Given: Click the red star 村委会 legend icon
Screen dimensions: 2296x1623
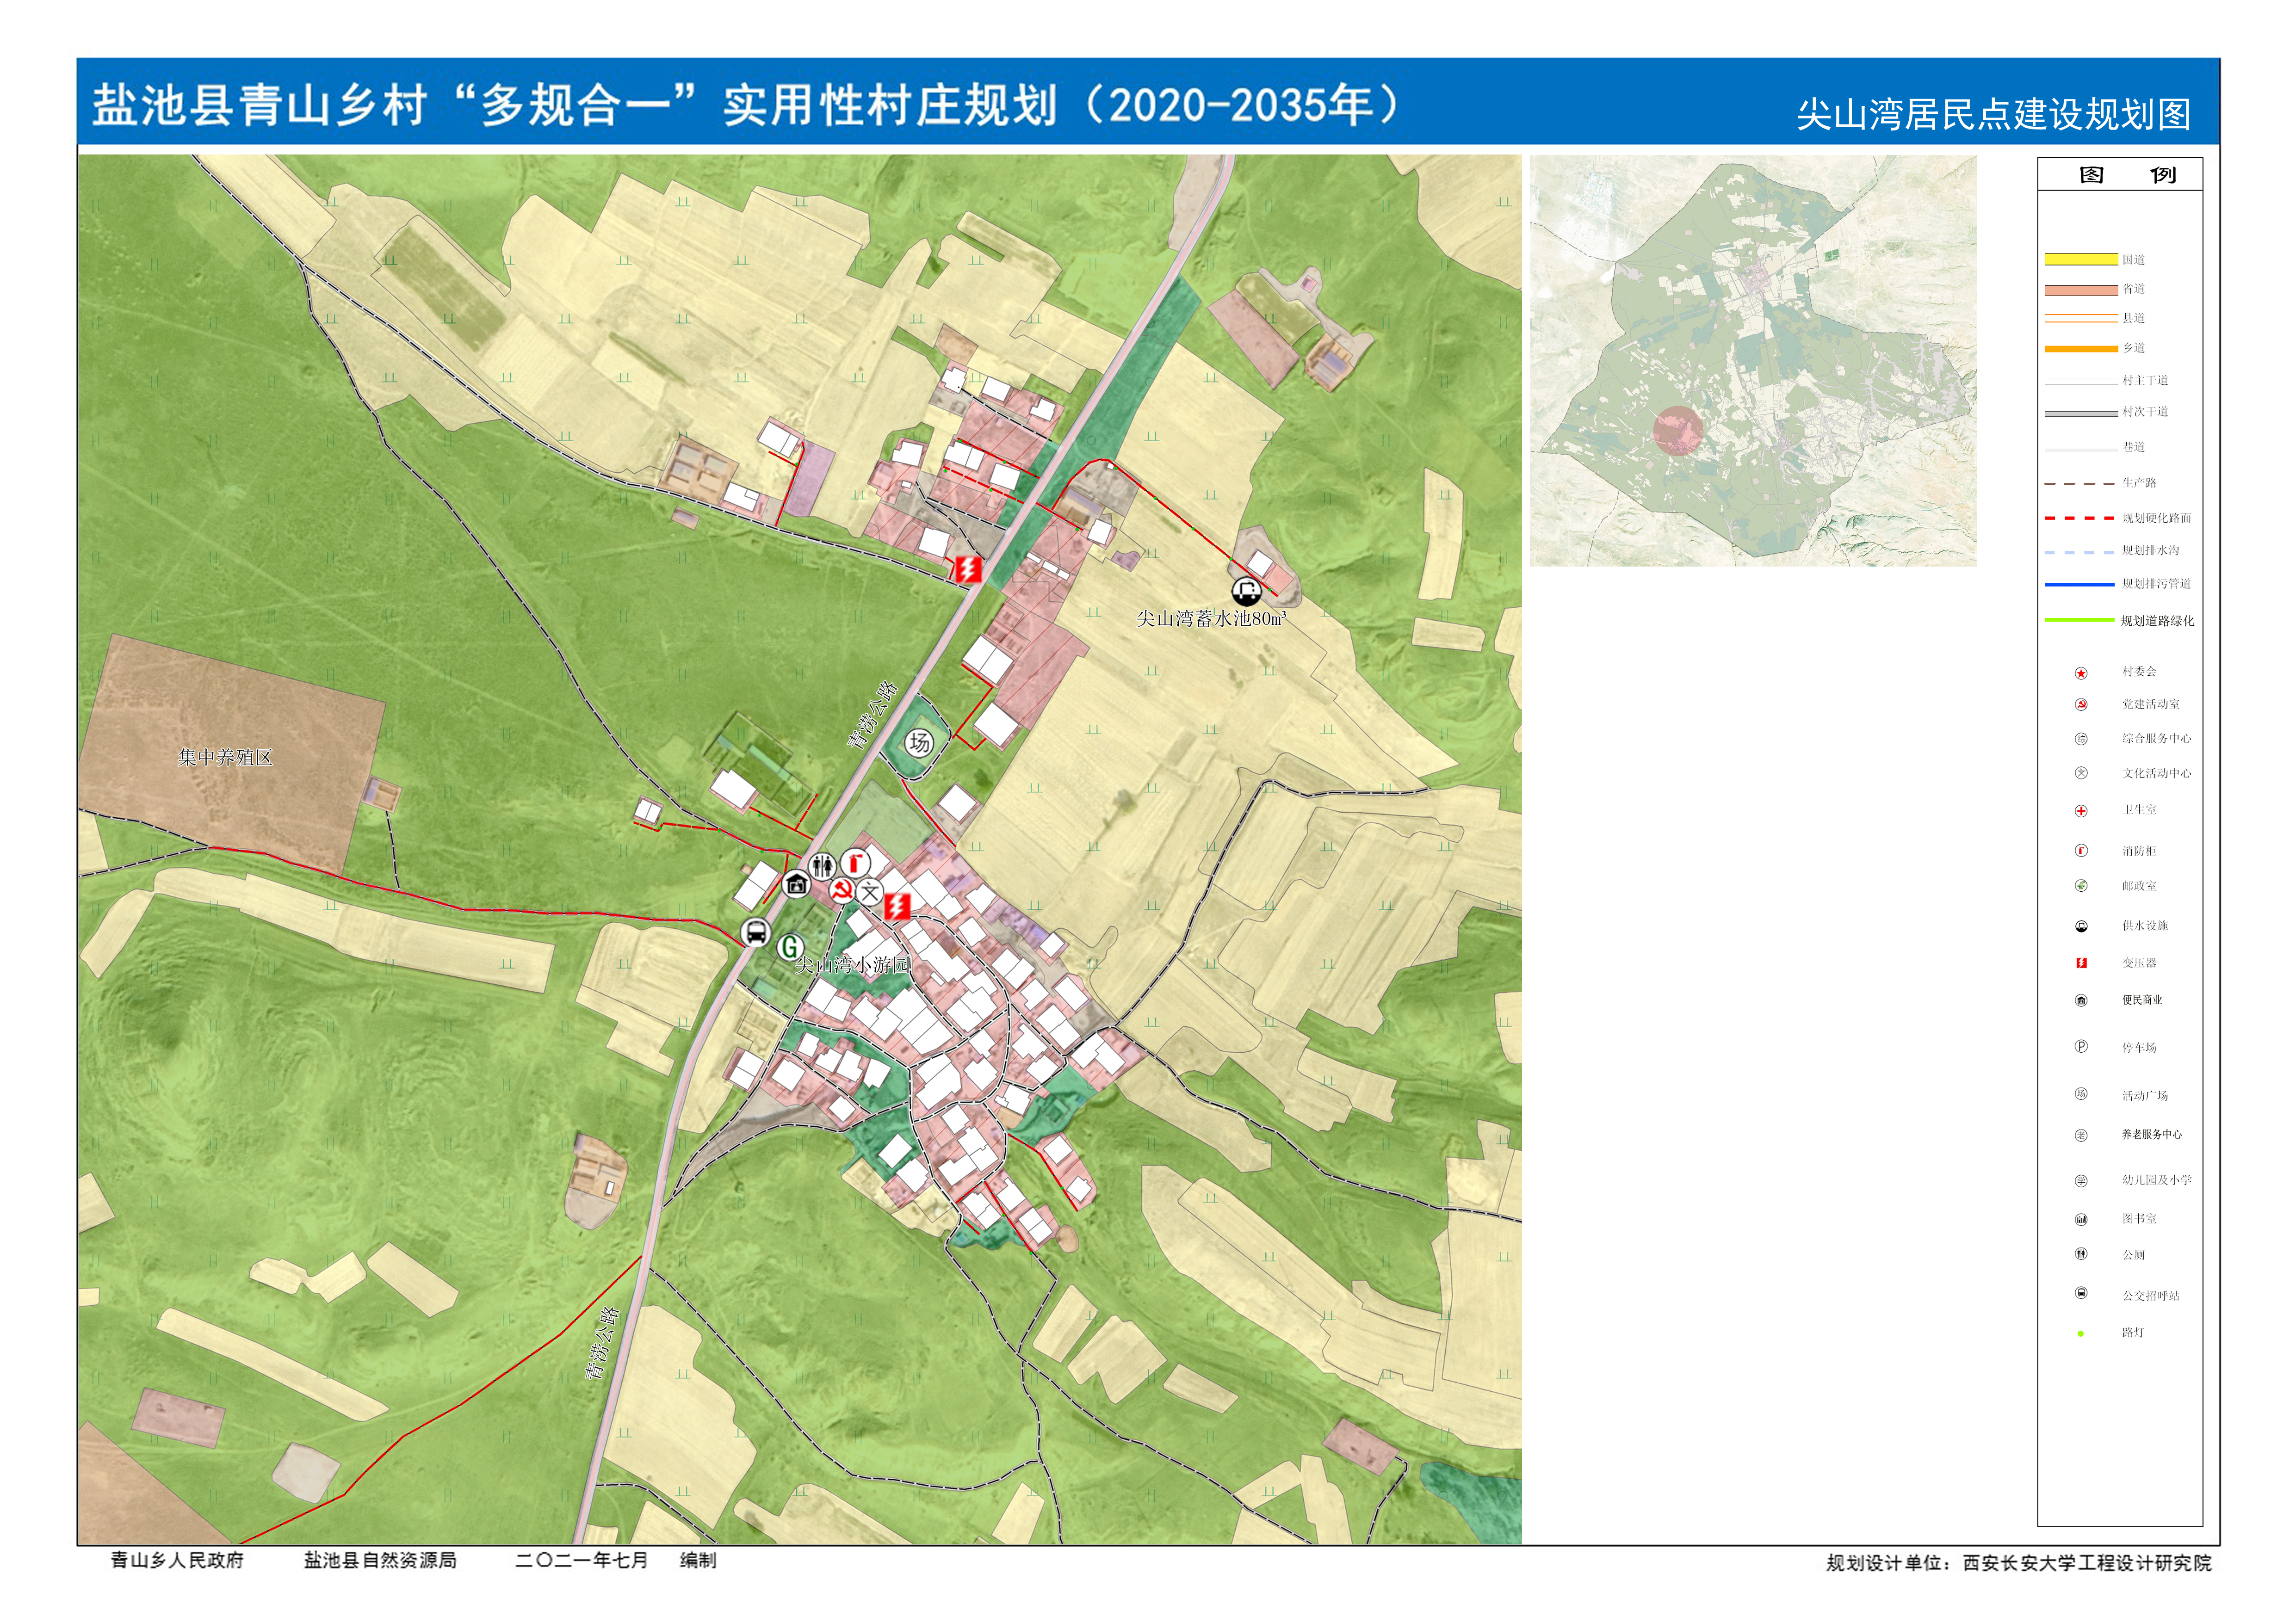Looking at the screenshot, I should point(2081,673).
